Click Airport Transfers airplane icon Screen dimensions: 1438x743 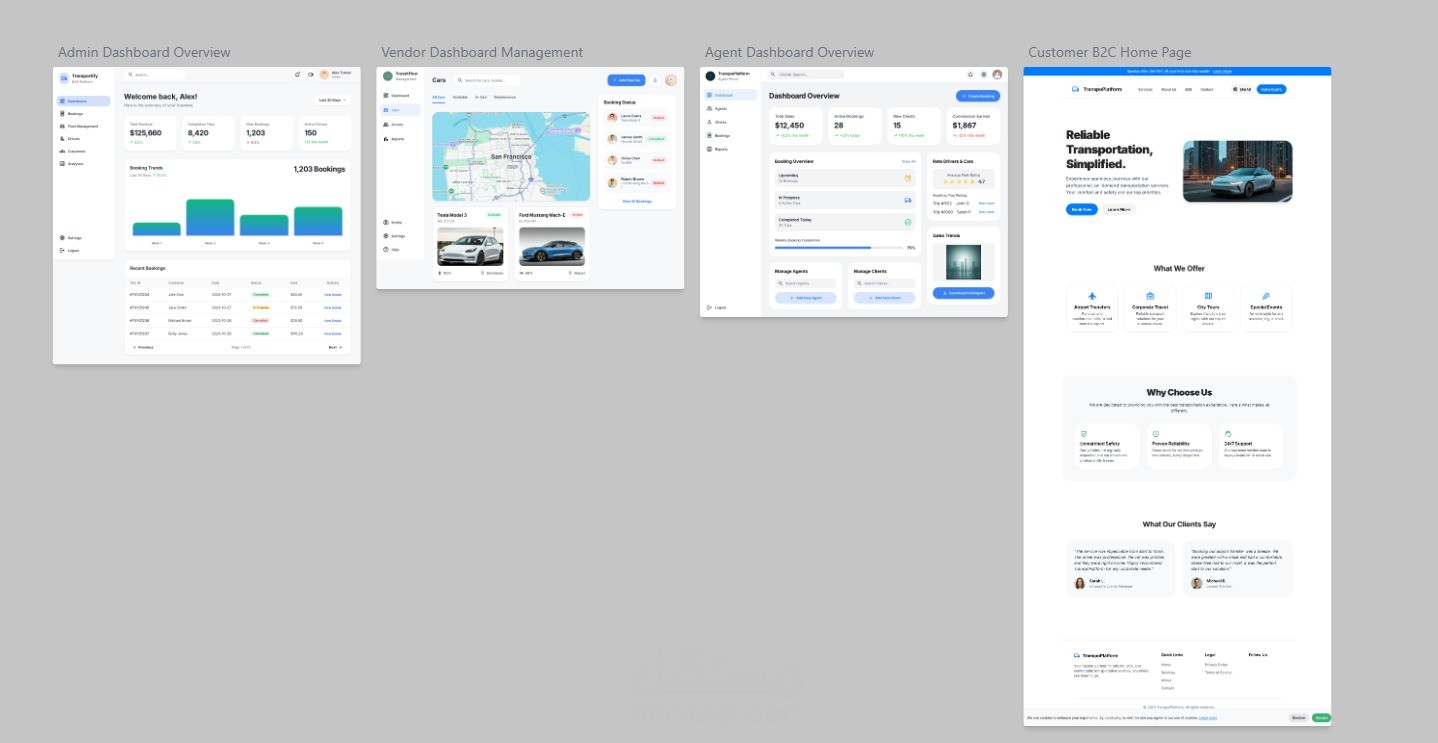tap(1092, 296)
